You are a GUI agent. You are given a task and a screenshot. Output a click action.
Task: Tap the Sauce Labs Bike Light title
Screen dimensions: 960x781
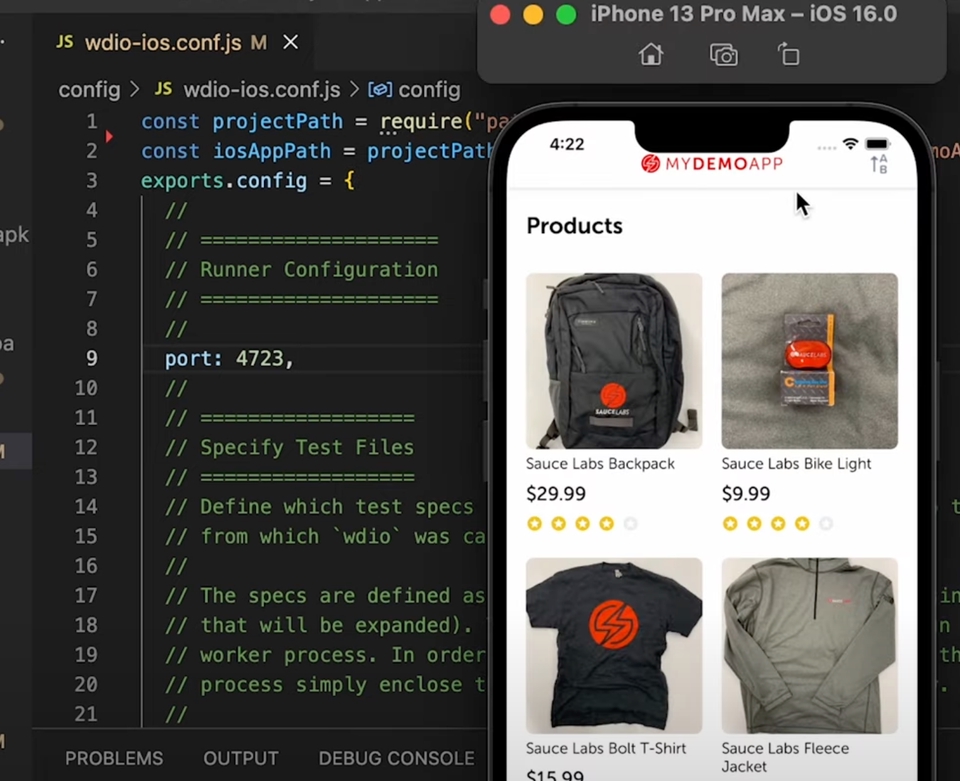coord(796,464)
